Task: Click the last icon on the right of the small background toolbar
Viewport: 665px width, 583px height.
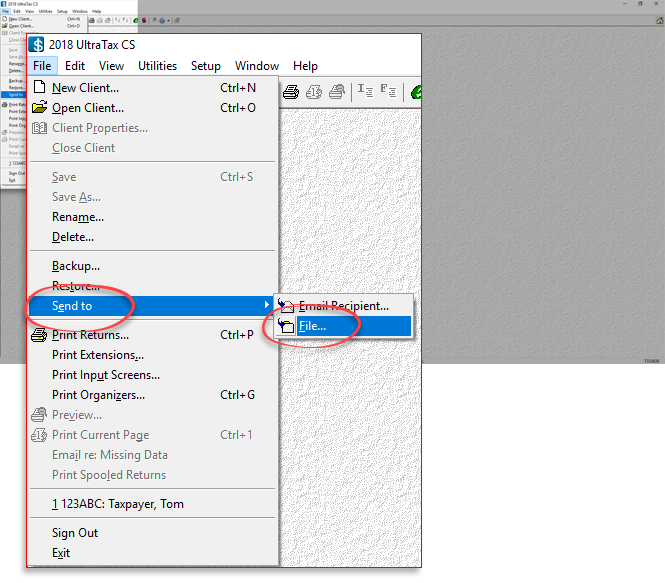Action: 177,20
